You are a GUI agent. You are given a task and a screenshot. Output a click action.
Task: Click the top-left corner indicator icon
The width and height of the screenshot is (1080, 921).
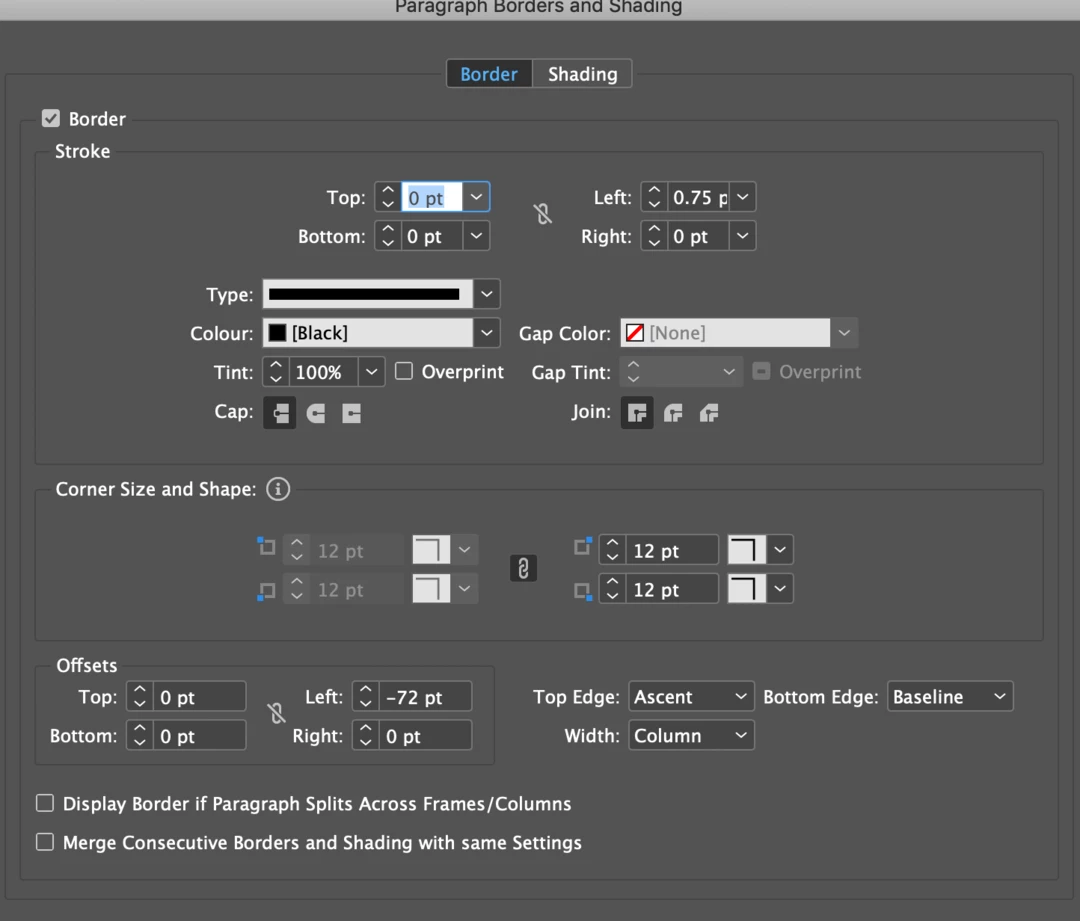(x=266, y=547)
